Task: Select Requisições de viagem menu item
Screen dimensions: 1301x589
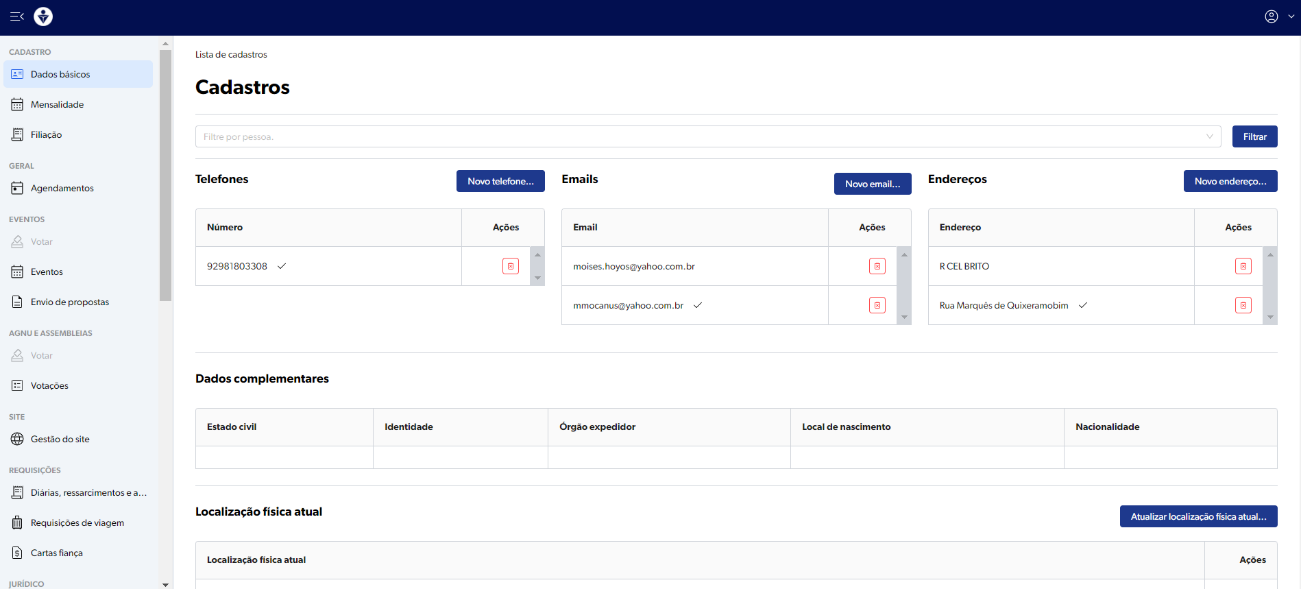Action: point(77,522)
